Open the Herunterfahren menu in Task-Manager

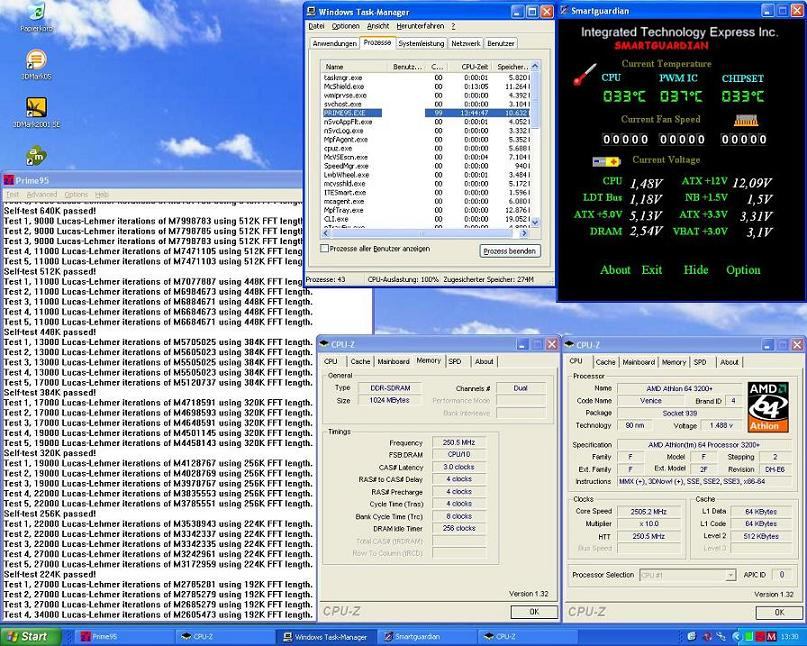pyautogui.click(x=420, y=26)
